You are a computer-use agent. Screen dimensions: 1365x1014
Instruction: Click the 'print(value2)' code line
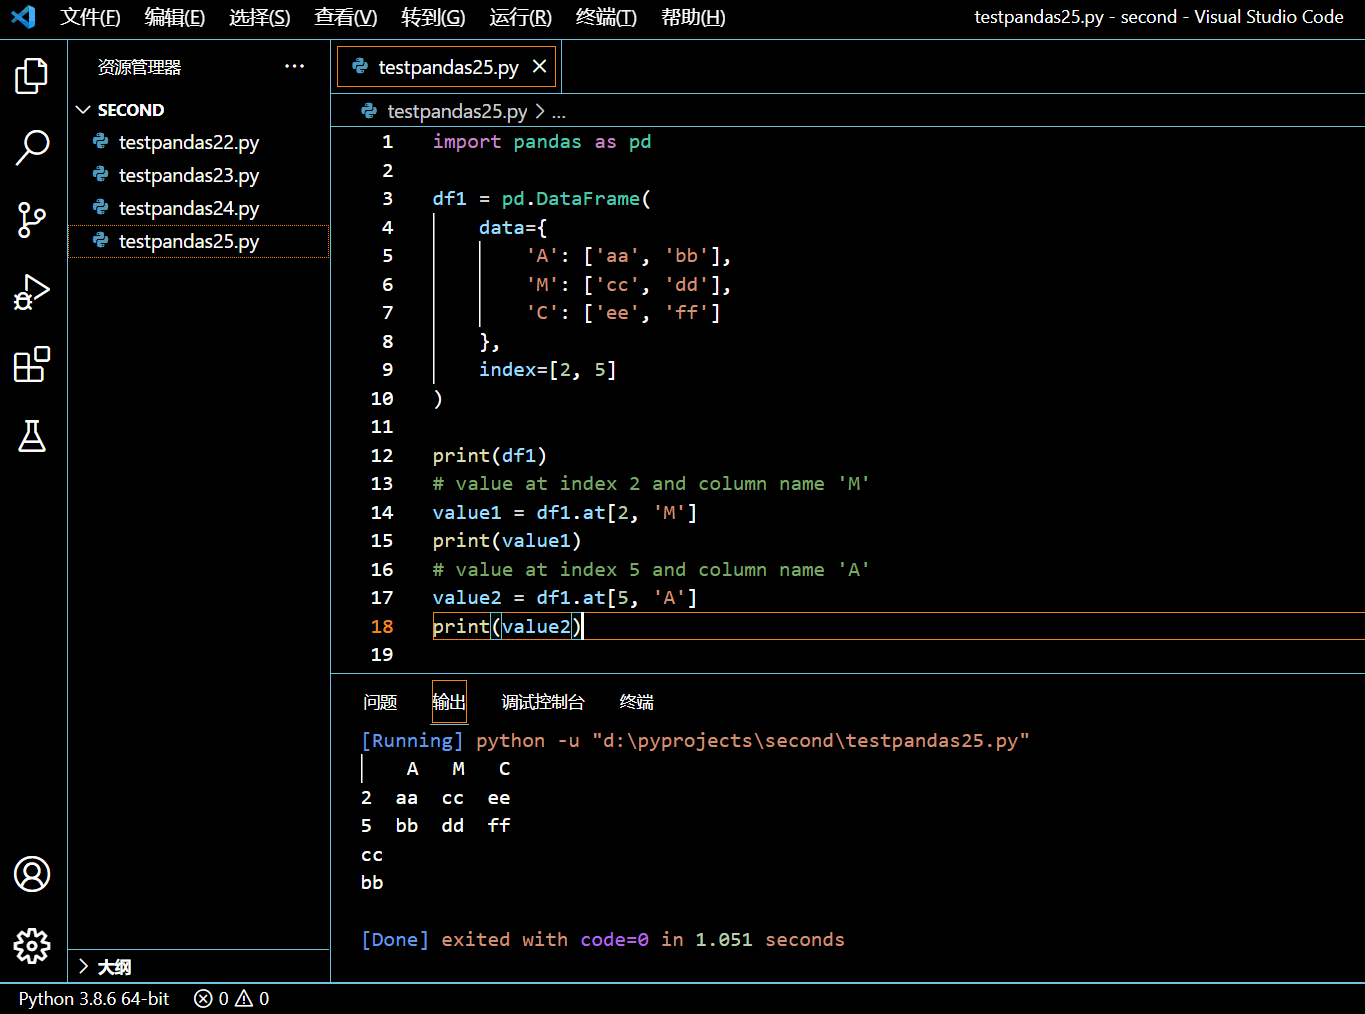(x=507, y=626)
